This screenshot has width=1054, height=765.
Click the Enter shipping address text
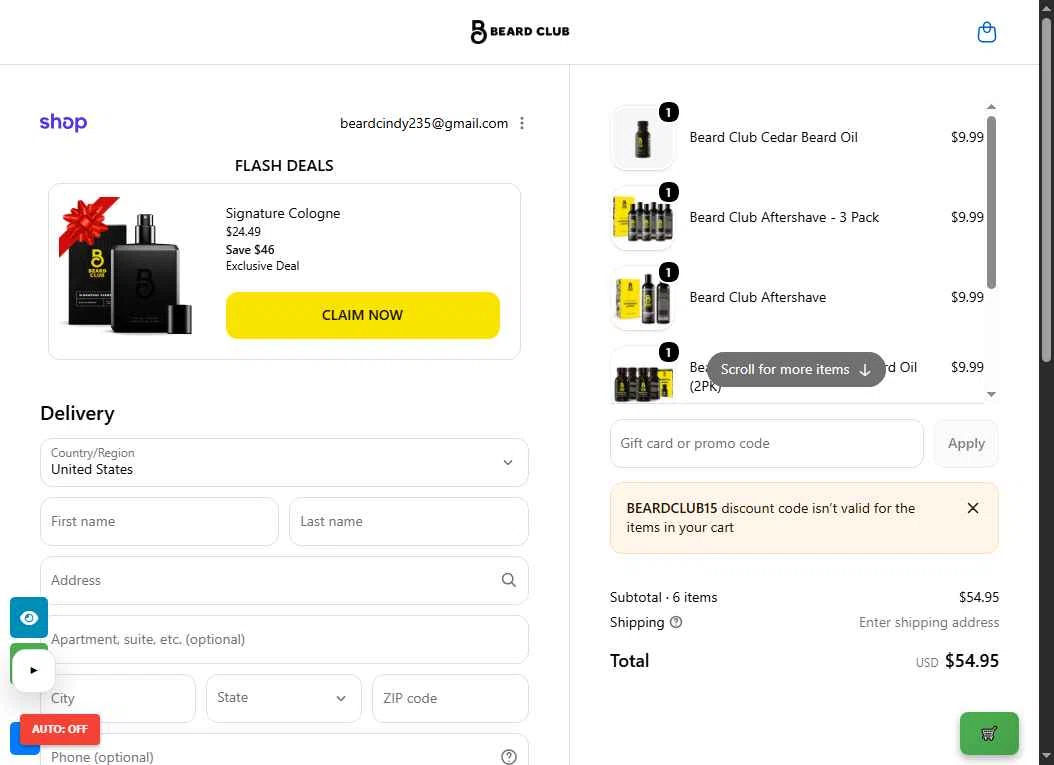point(928,622)
